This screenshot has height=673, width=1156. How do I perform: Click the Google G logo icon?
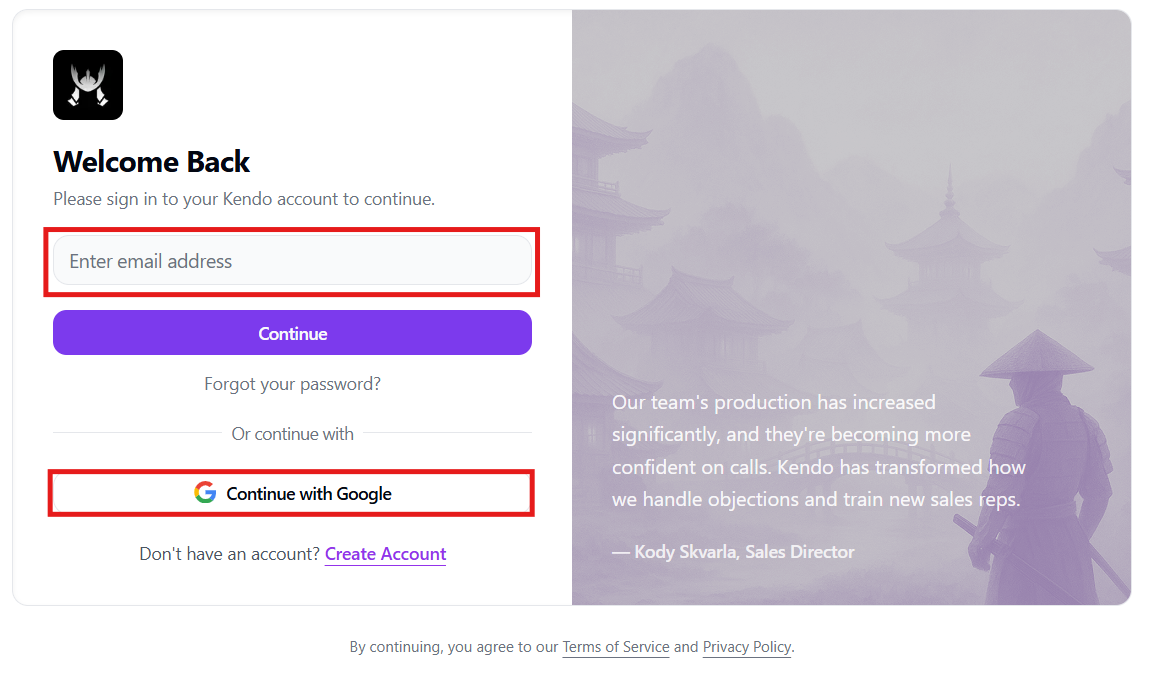tap(205, 493)
